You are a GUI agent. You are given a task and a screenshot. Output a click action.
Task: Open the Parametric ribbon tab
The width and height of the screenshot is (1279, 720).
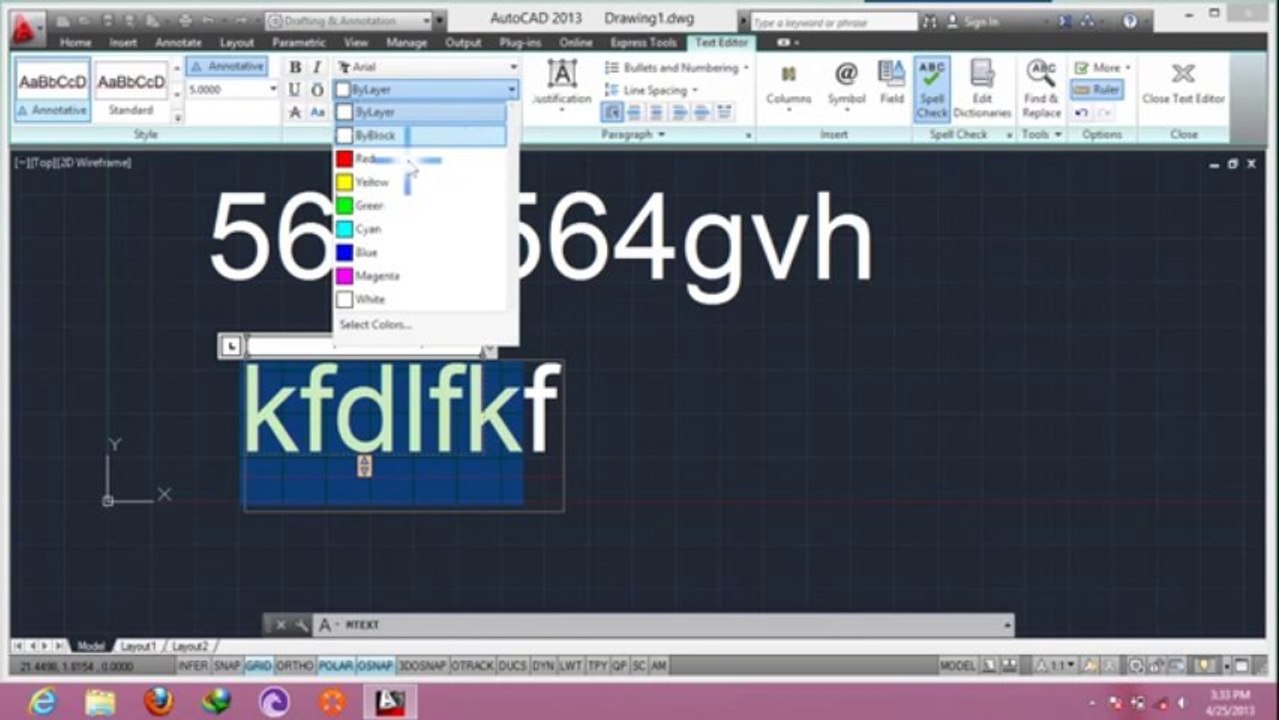coord(299,43)
